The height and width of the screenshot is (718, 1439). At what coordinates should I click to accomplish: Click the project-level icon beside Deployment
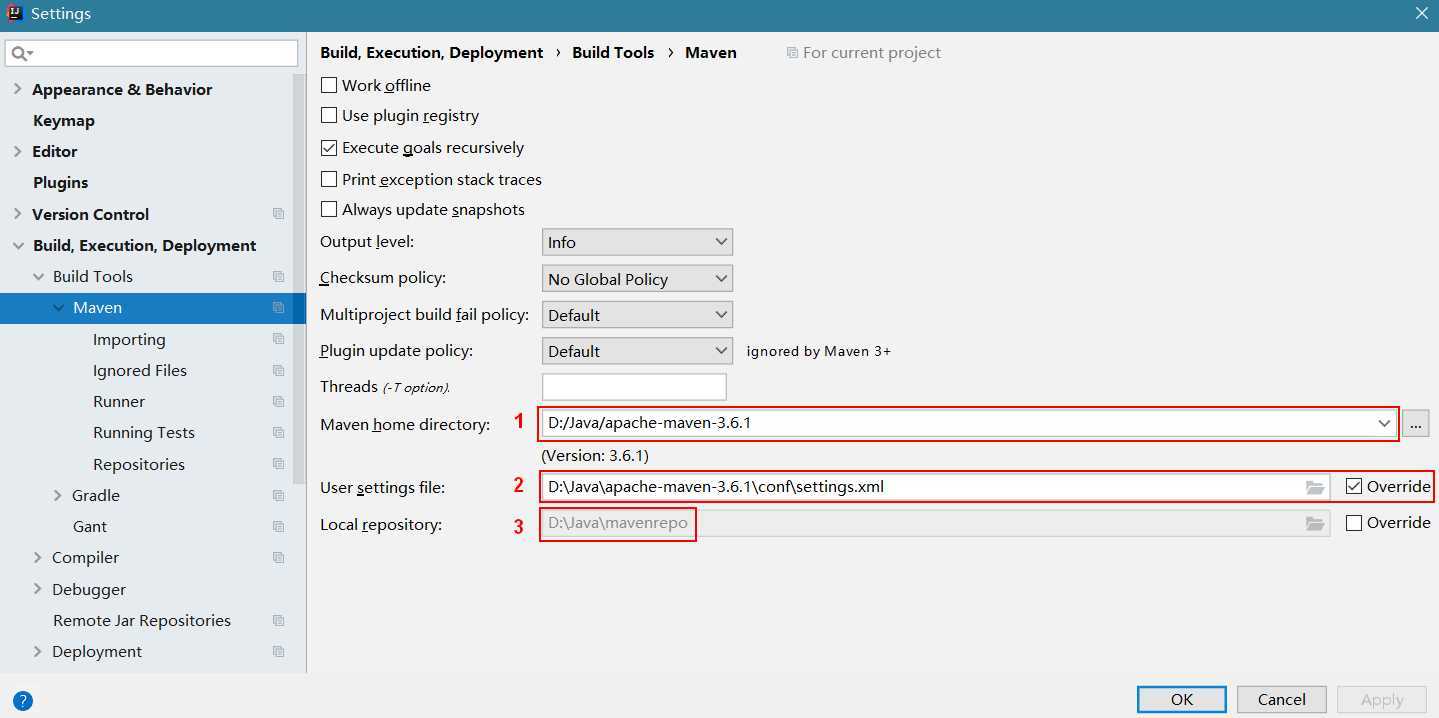click(278, 651)
